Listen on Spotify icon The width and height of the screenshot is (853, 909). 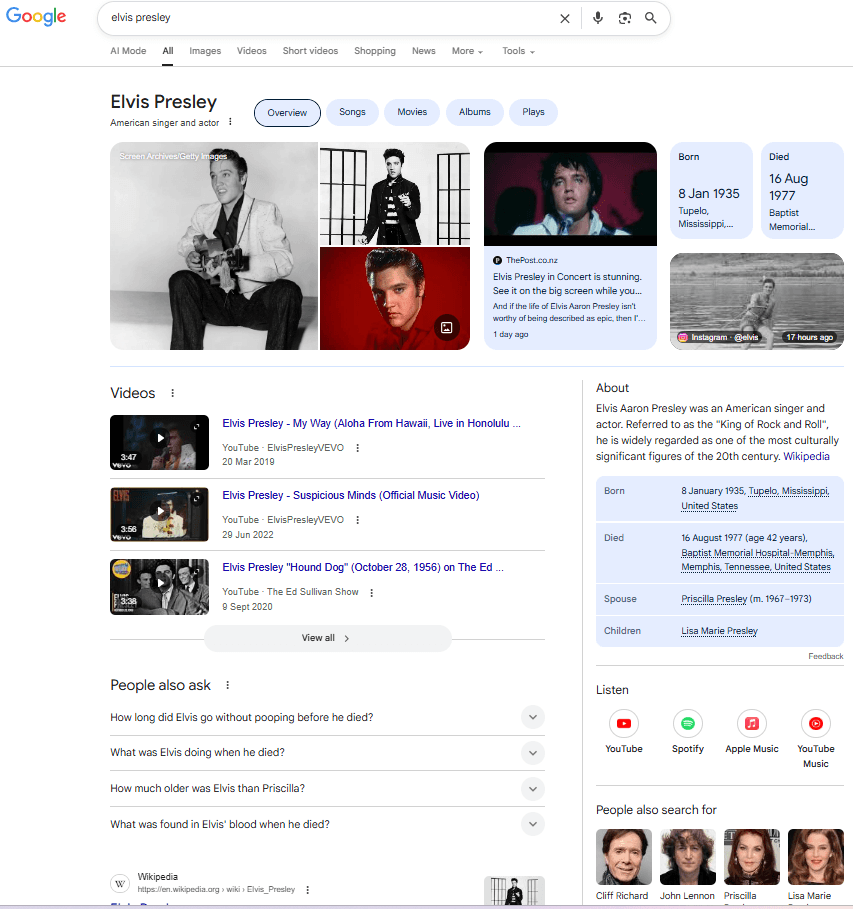click(x=688, y=723)
